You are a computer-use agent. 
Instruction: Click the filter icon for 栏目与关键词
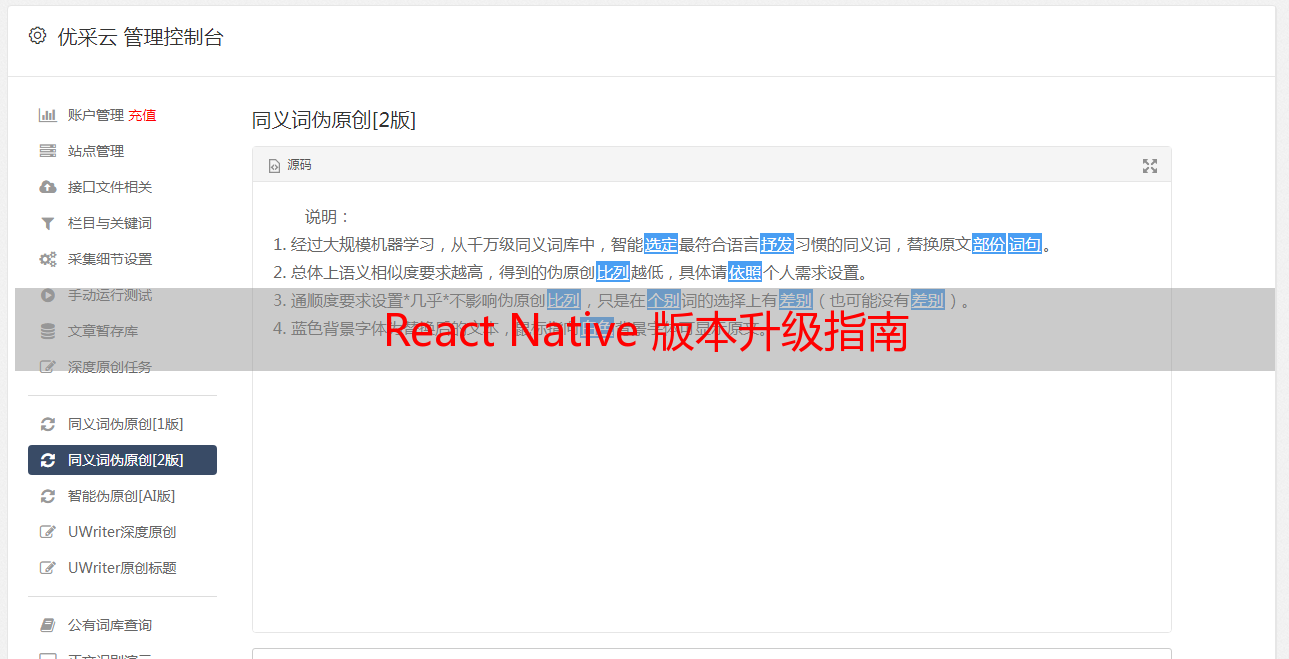pos(47,223)
